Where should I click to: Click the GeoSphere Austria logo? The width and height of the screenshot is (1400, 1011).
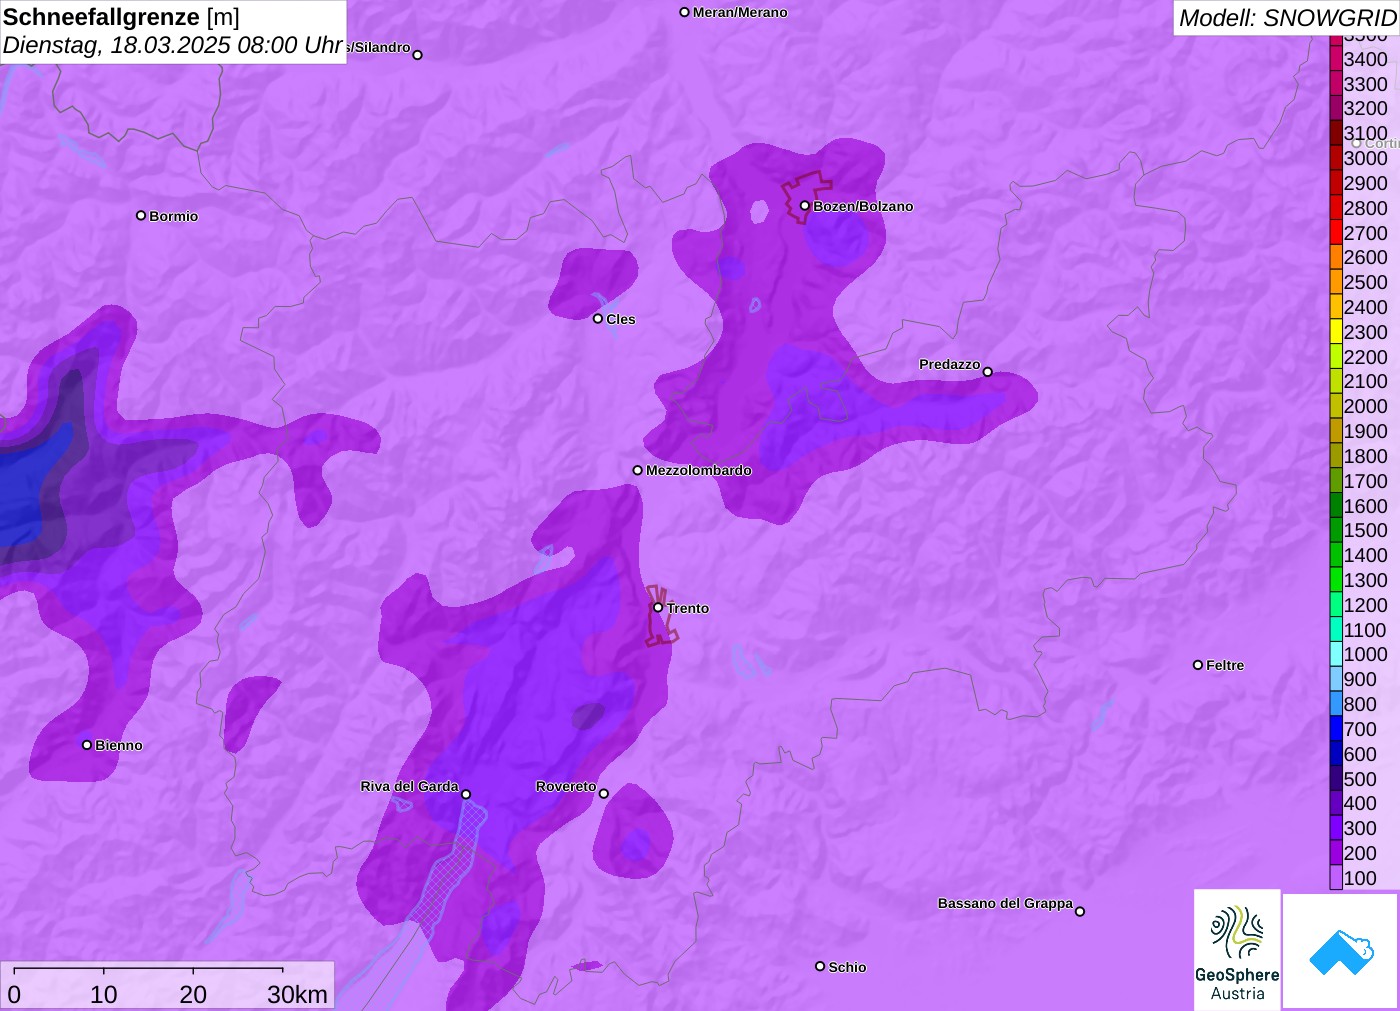point(1237,949)
